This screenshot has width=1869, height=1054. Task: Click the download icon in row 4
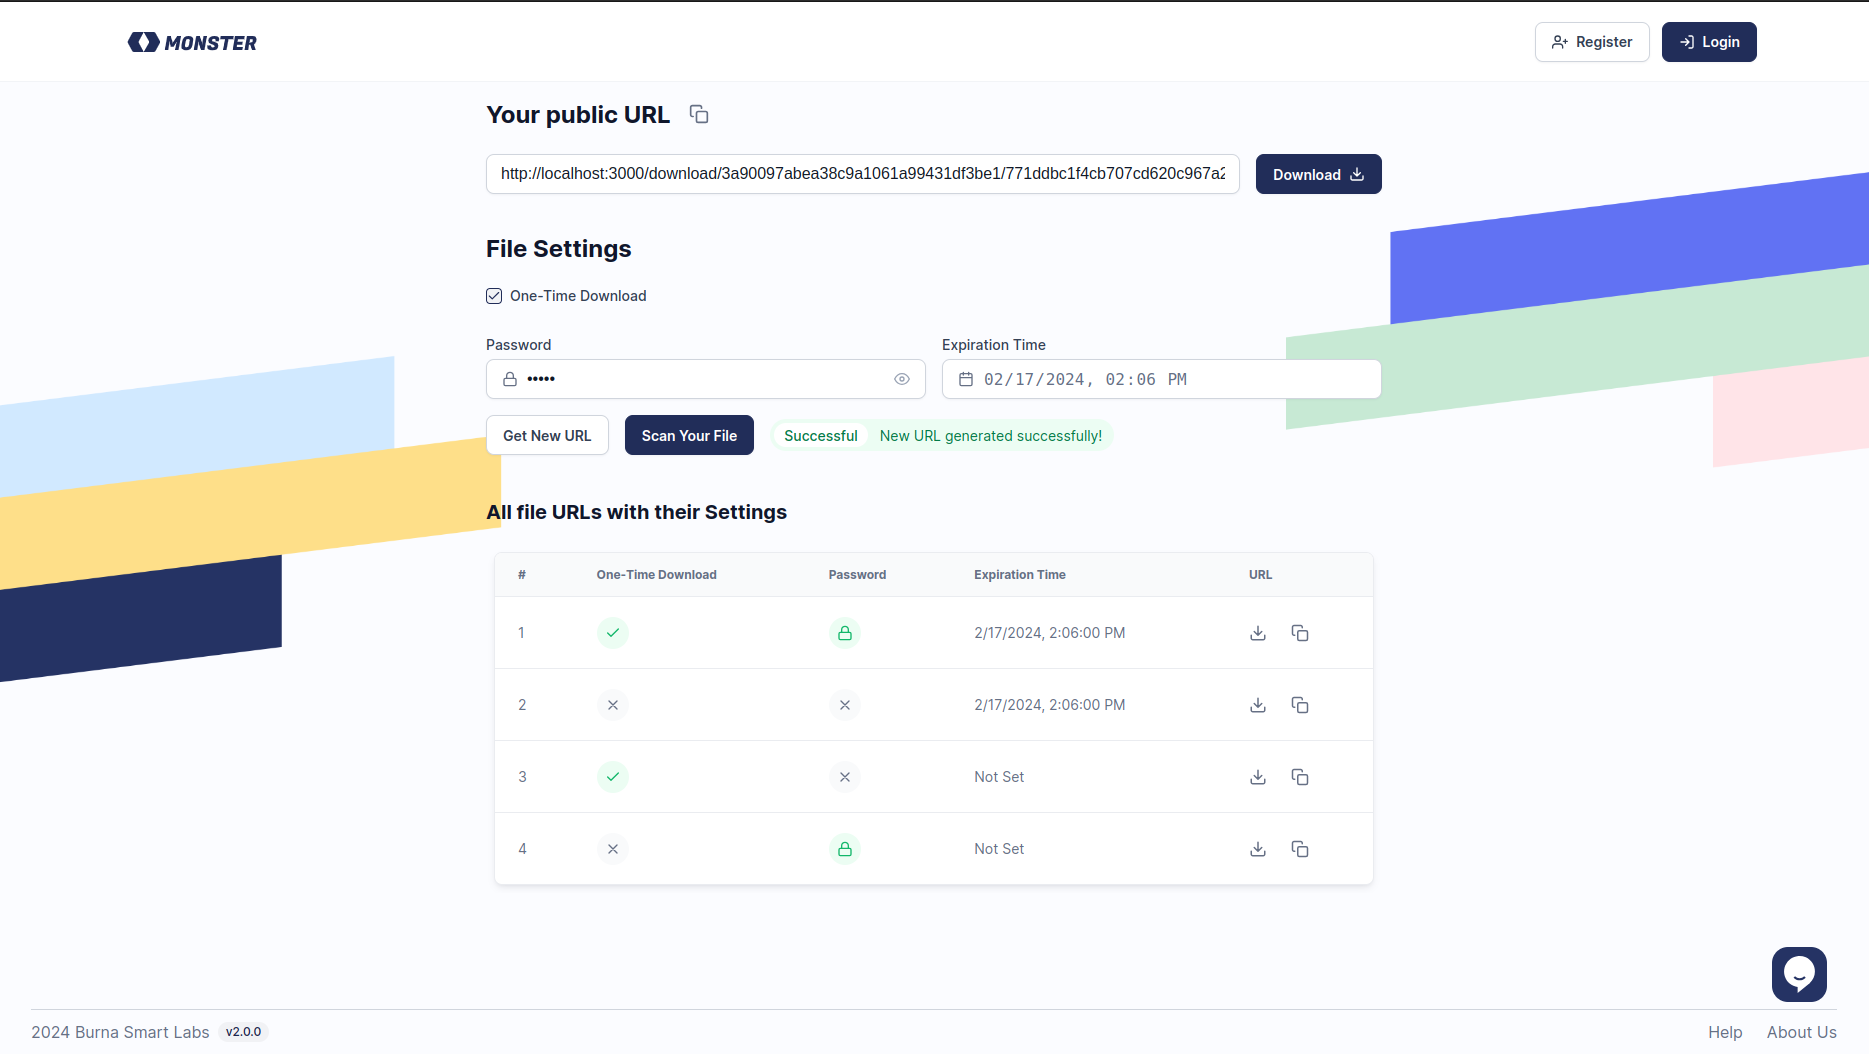(1258, 849)
